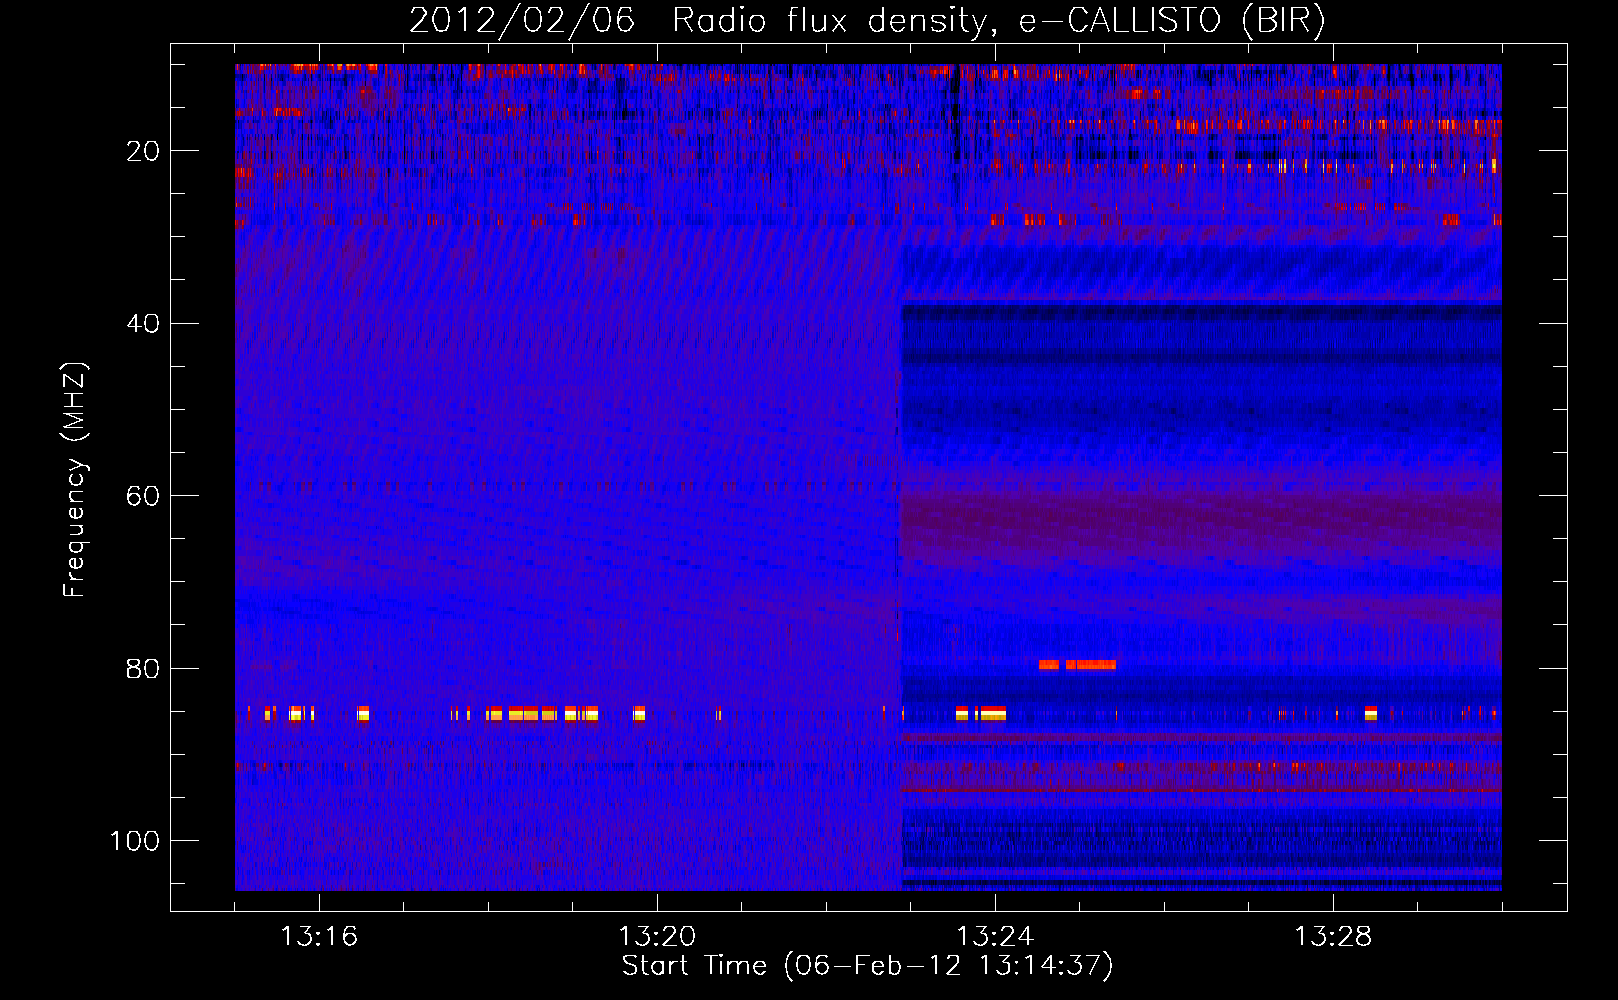Click the '13:20' time tick label
The height and width of the screenshot is (1000, 1618).
(657, 937)
